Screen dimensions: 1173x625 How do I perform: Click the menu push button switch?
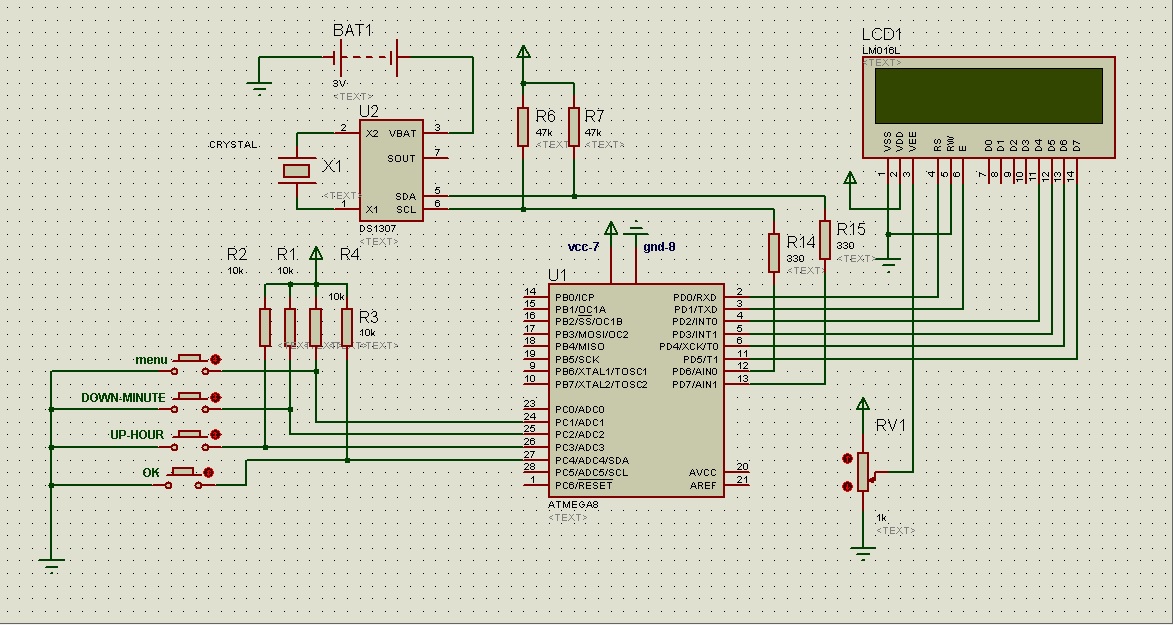190,365
